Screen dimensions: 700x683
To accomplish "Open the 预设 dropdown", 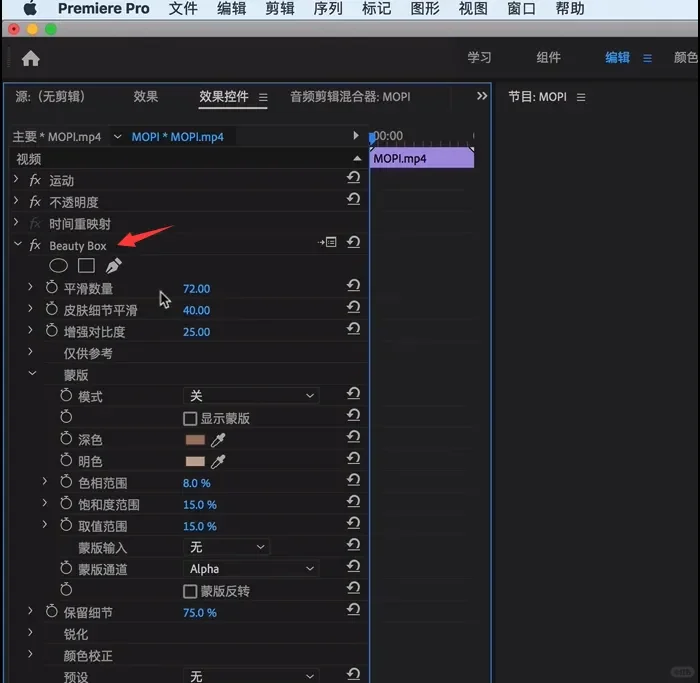I will point(251,676).
